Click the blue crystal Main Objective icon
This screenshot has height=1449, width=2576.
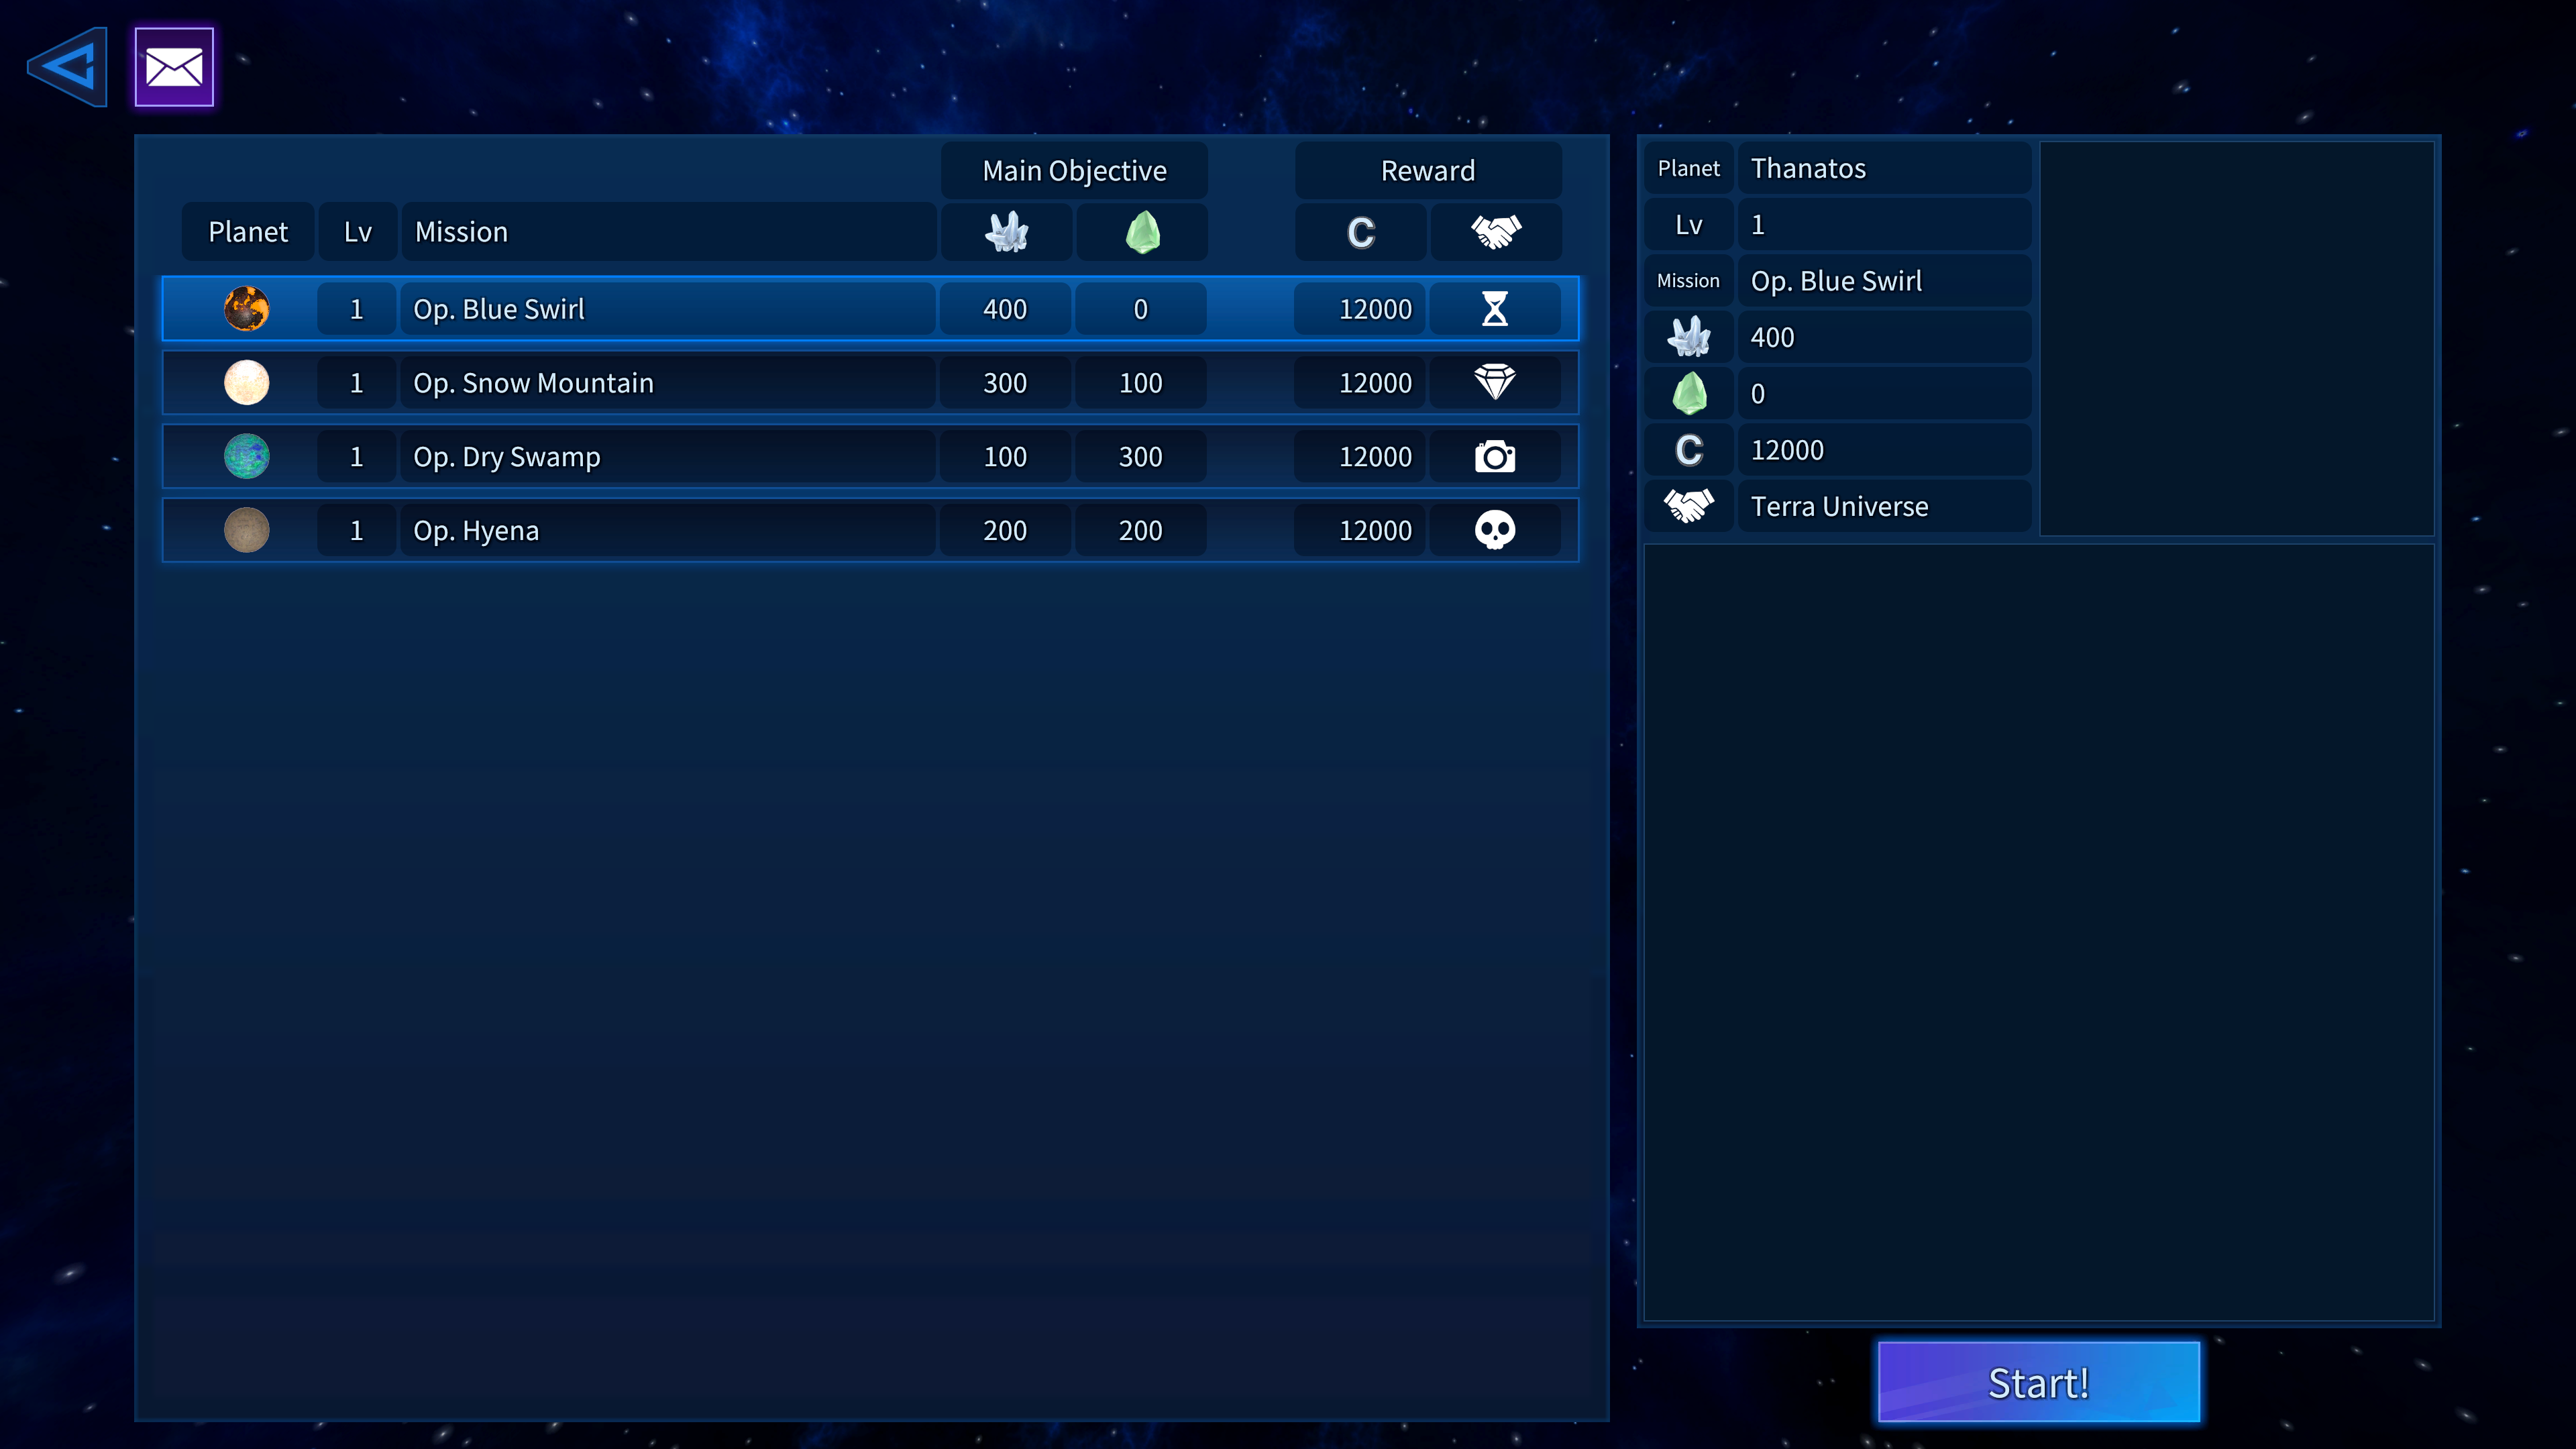[1006, 232]
